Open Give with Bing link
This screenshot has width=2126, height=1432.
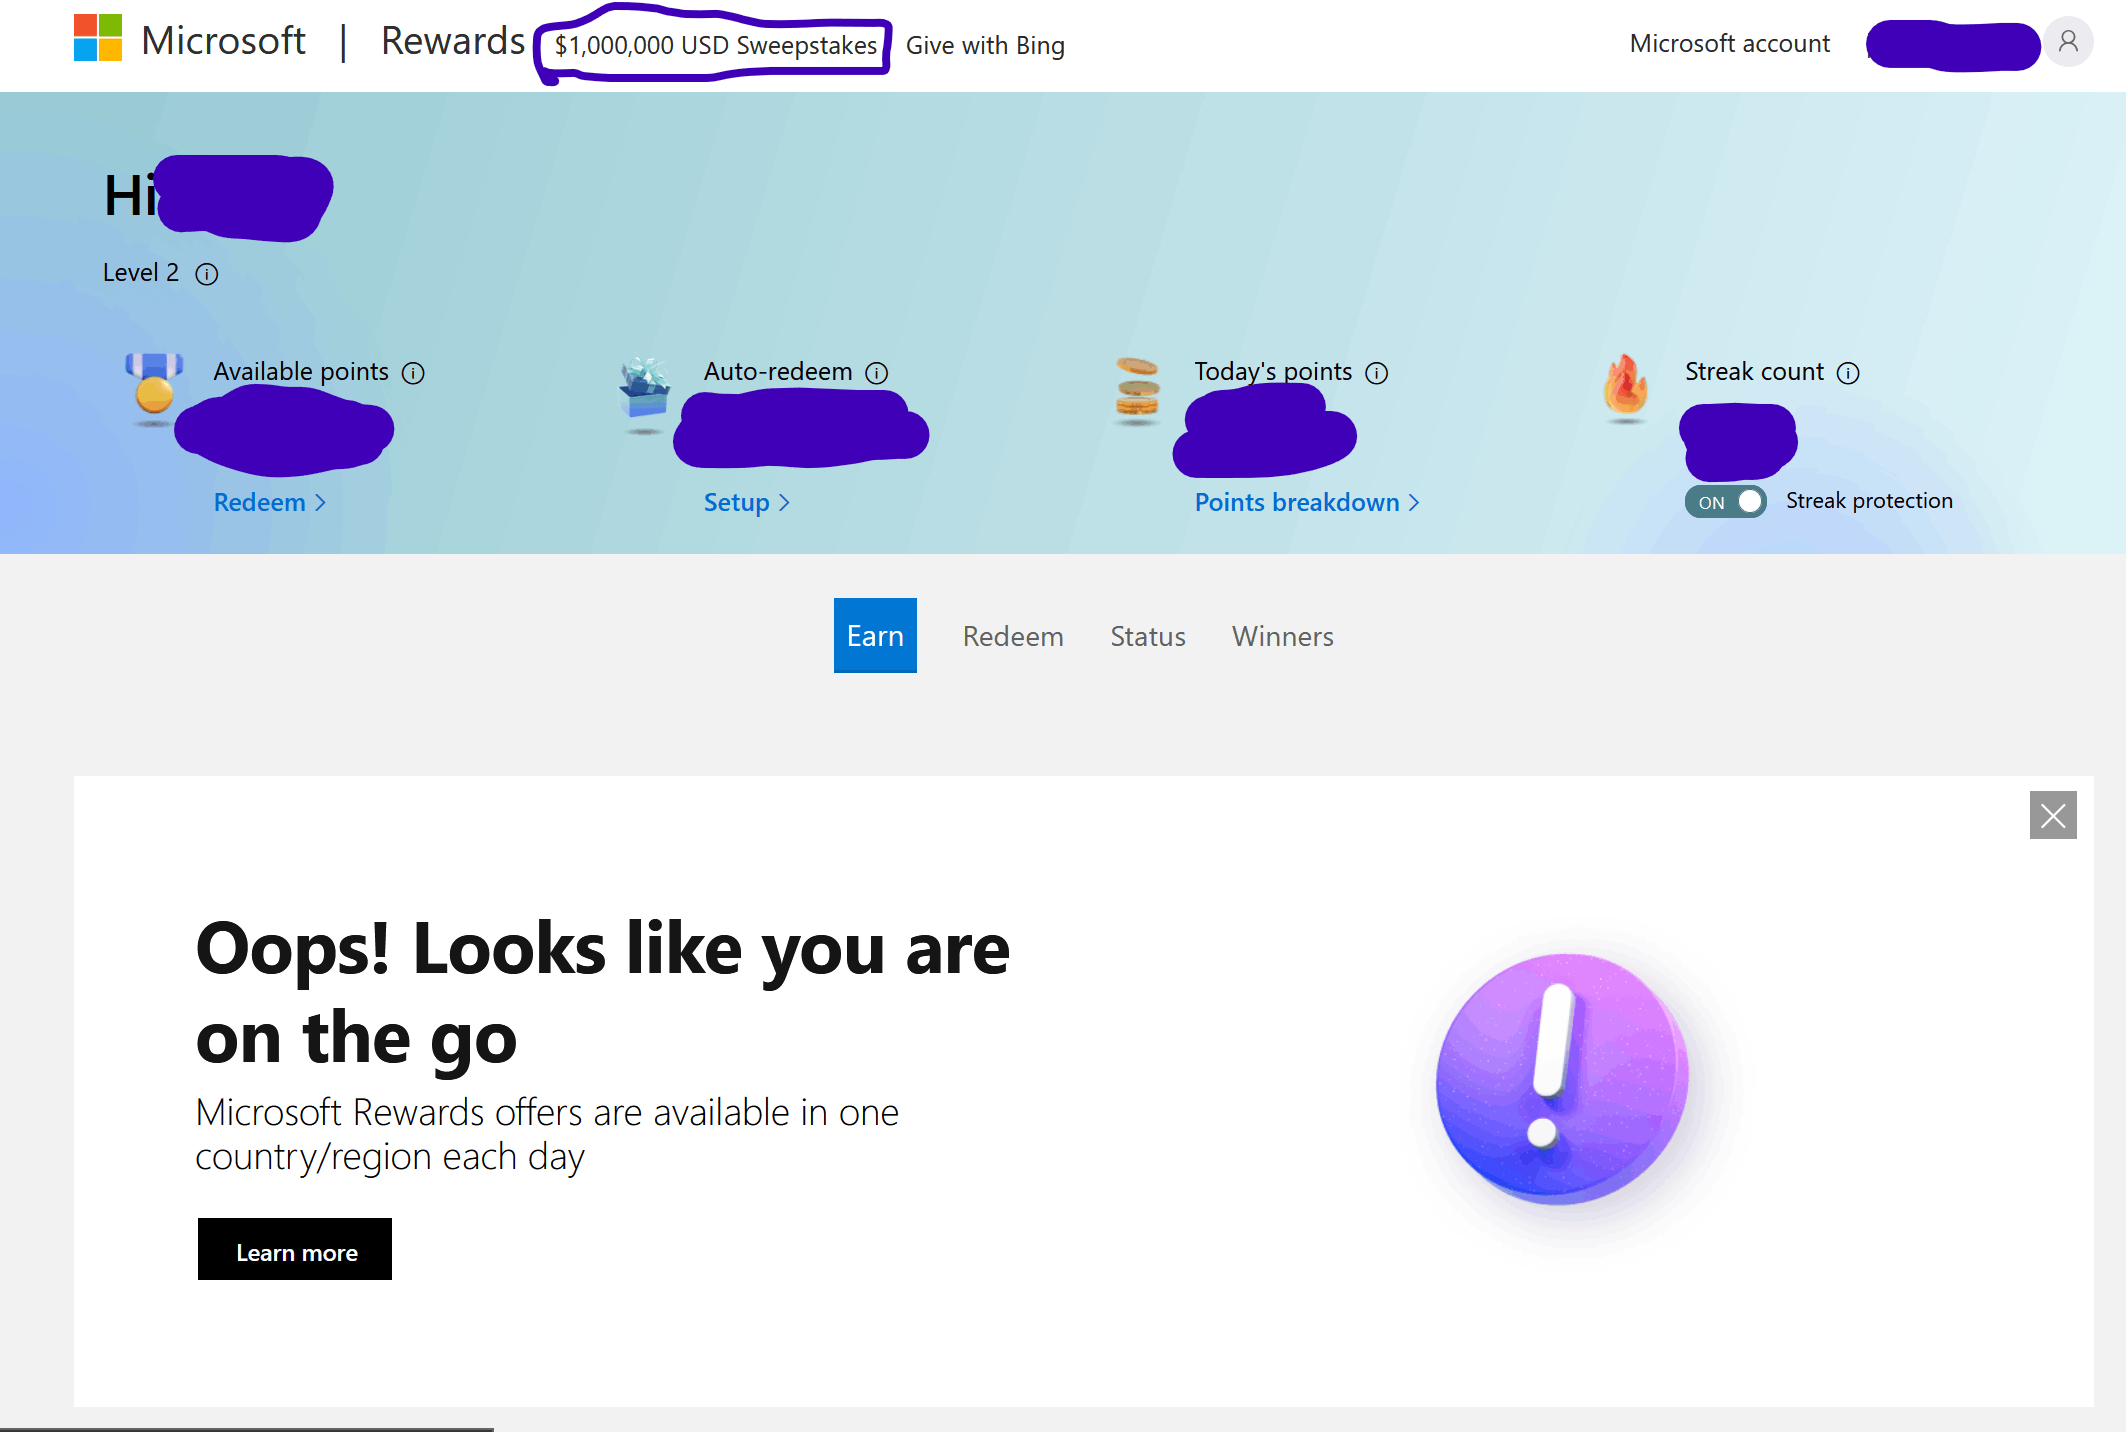point(985,46)
